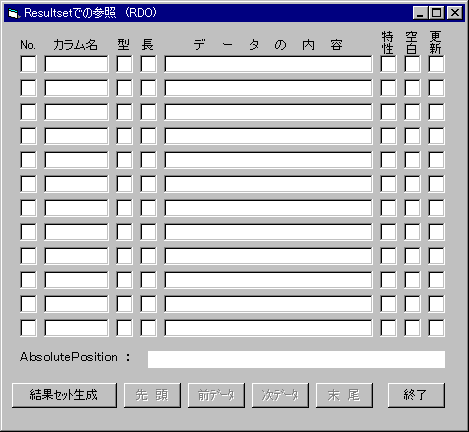Select the first row 特性 field

pyautogui.click(x=388, y=64)
